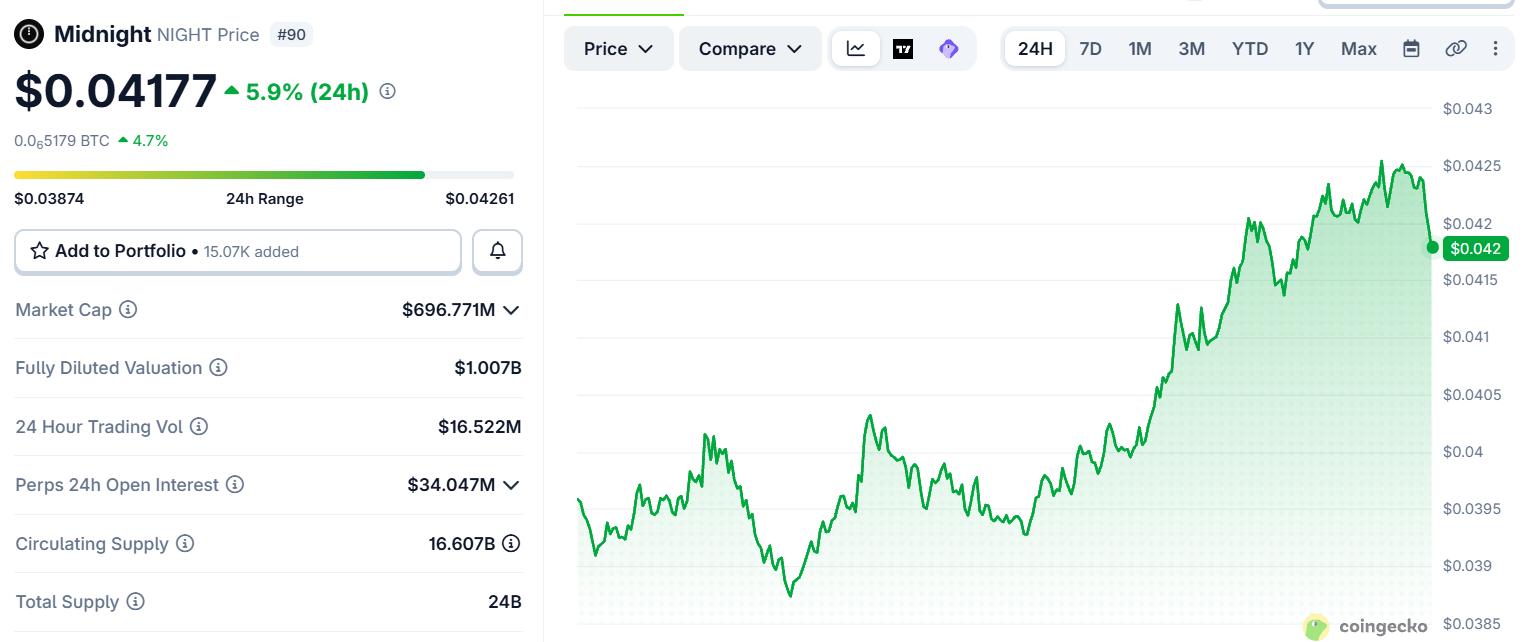1522x642 pixels.
Task: Click the Circulating Supply label info icon
Action: 185,544
